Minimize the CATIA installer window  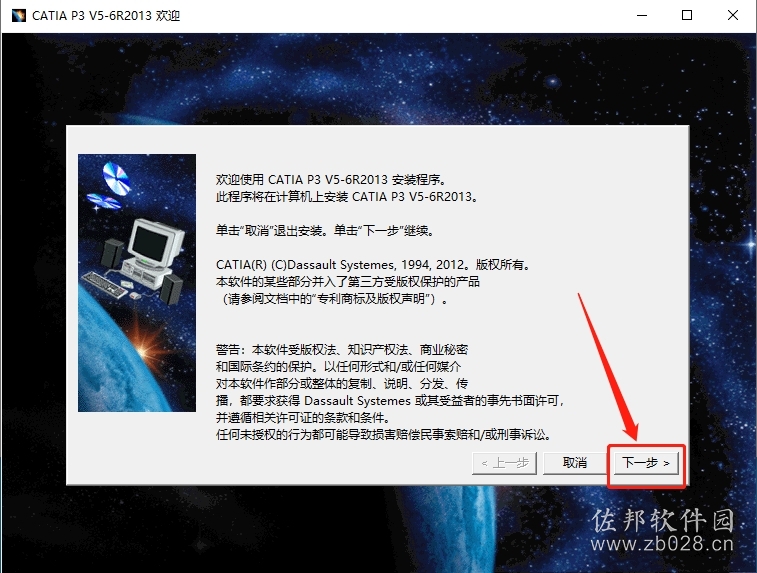click(642, 15)
